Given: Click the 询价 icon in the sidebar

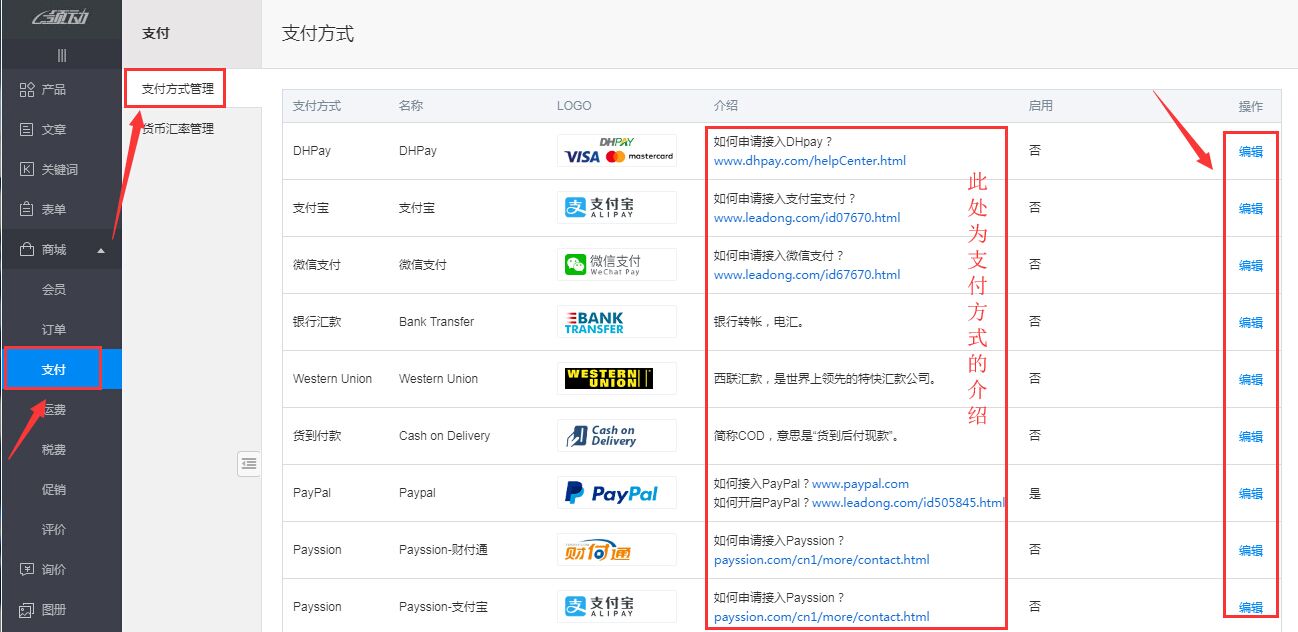Looking at the screenshot, I should [27, 570].
